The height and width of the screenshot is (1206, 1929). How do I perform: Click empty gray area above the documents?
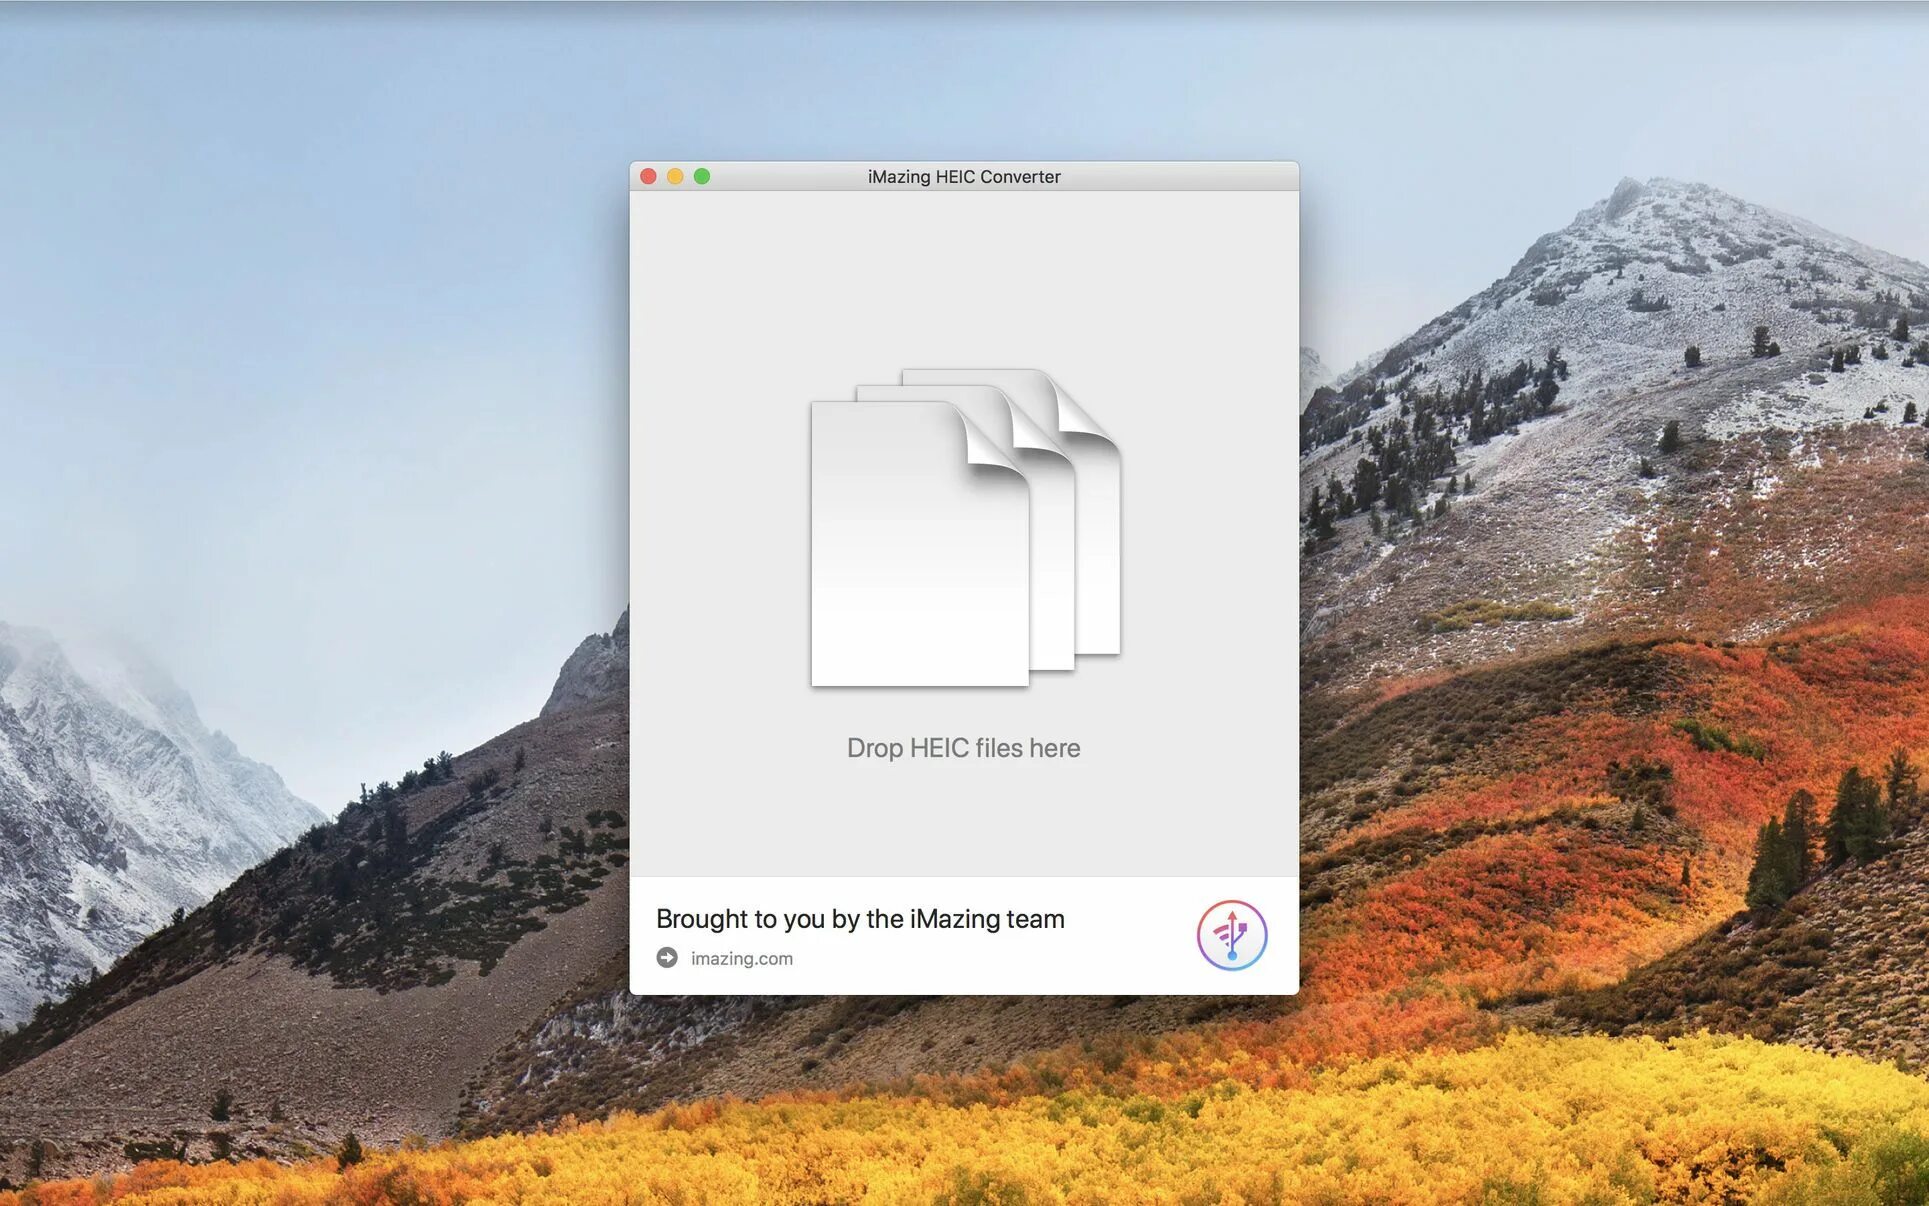pyautogui.click(x=963, y=280)
